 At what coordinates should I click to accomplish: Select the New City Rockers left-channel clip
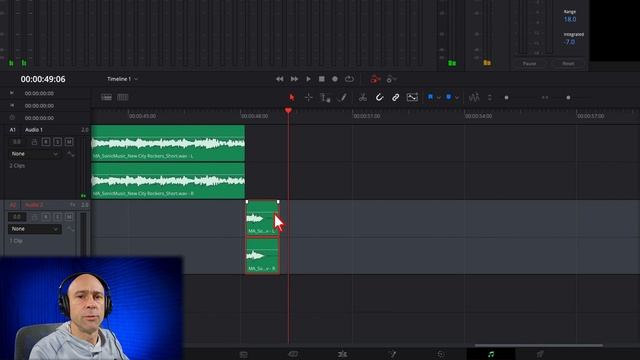(168, 143)
